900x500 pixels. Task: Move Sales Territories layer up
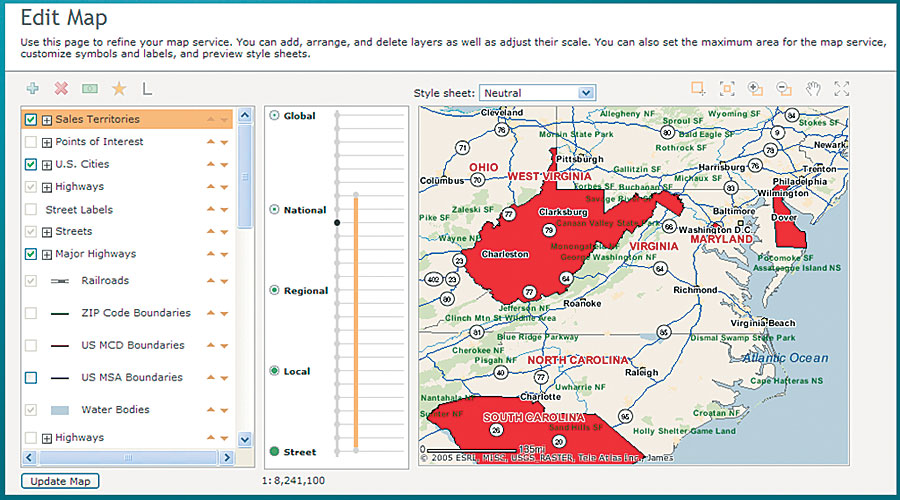coord(211,119)
